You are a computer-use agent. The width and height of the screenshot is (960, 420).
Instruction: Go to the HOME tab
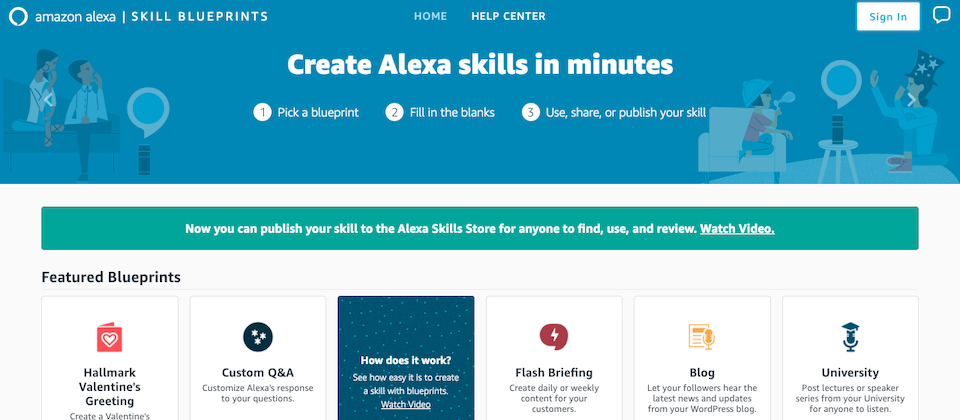coord(430,17)
